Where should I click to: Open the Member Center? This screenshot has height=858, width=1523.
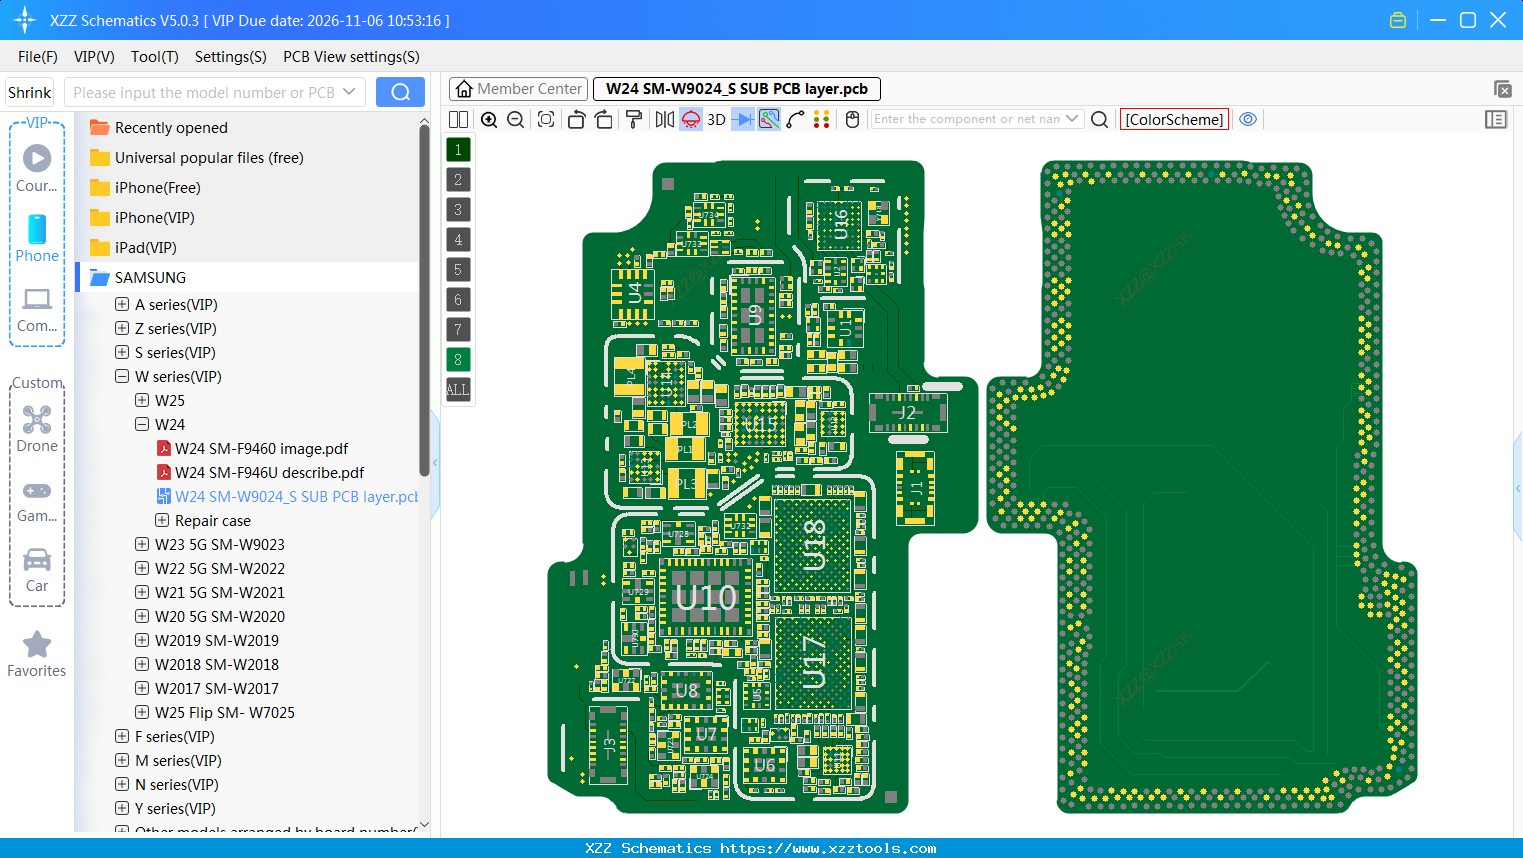pos(518,88)
